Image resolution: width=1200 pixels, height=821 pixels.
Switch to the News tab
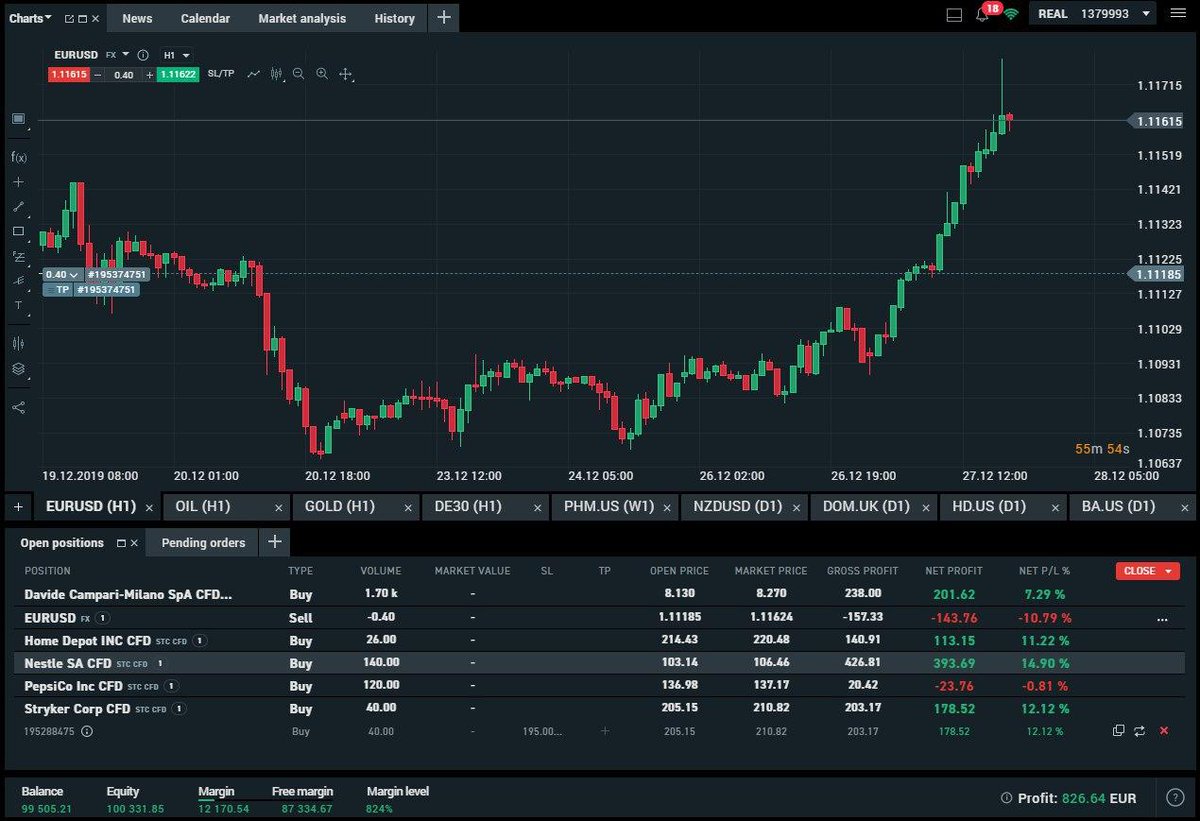tap(138, 18)
